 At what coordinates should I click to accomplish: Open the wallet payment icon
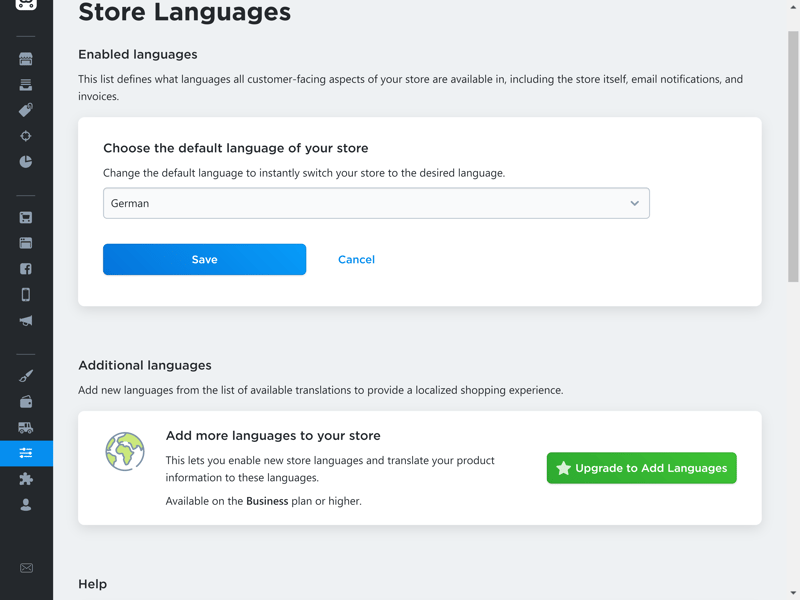[x=26, y=402]
